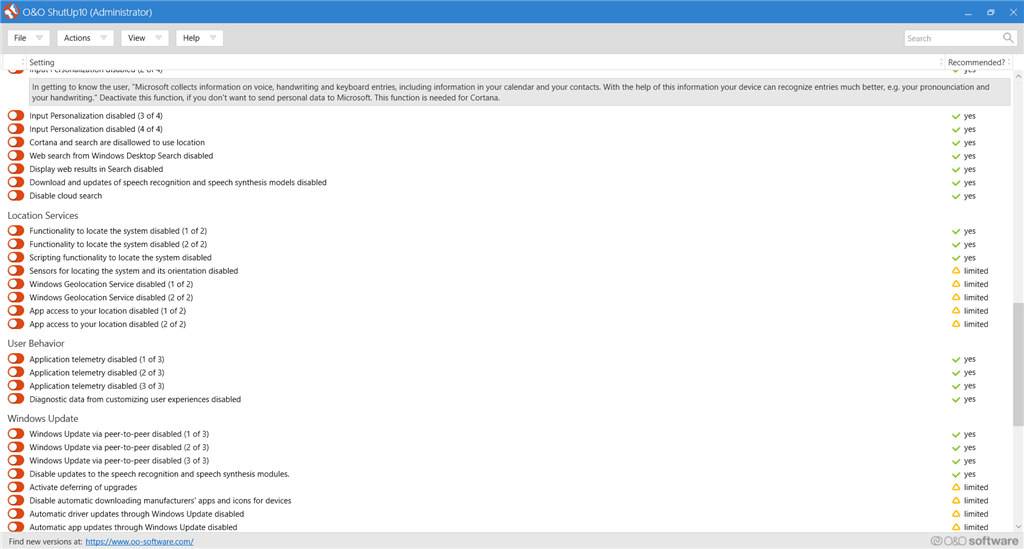Click the vertical scrollbar thumb
This screenshot has width=1024, height=549.
click(1018, 364)
